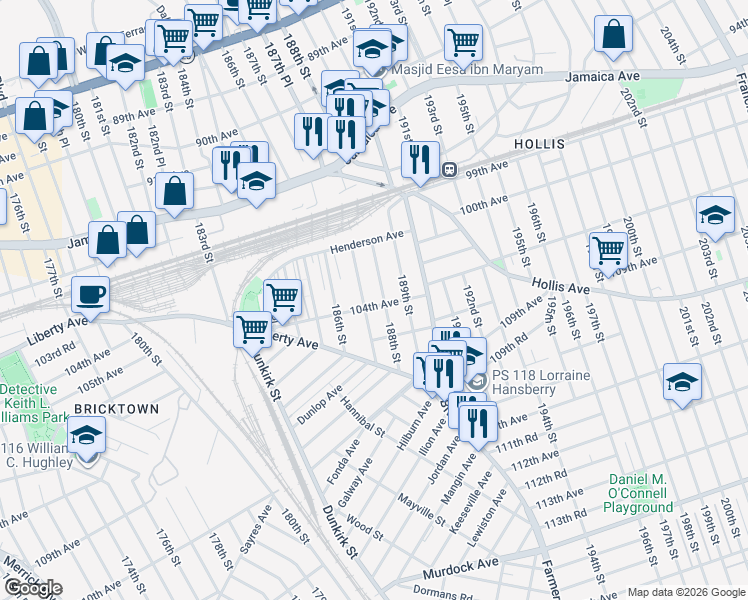Click the Map data ©2026 Google text
Image resolution: width=748 pixels, height=600 pixels.
pyautogui.click(x=686, y=592)
